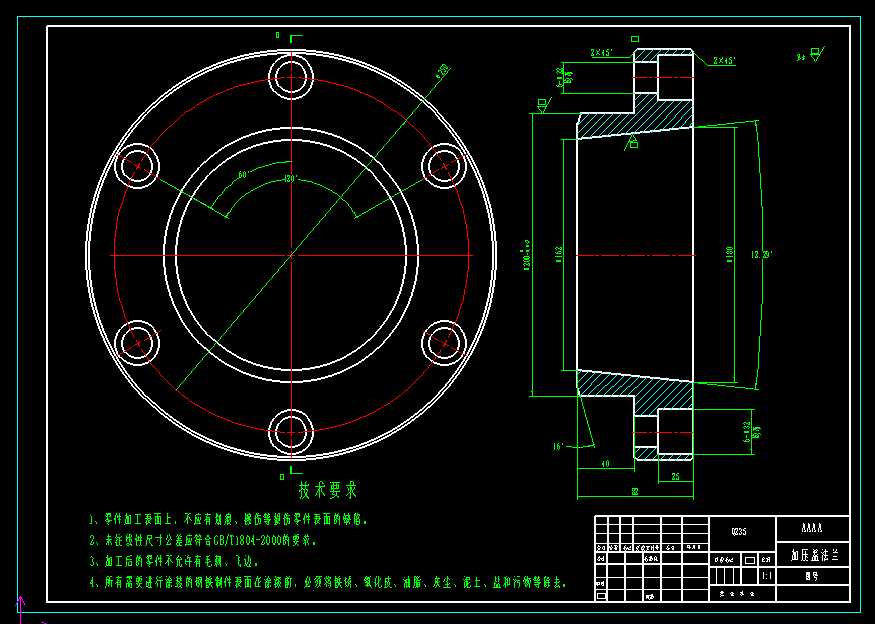The width and height of the screenshot is (875, 624).
Task: Click the 25 length dimension in section view
Action: (675, 477)
